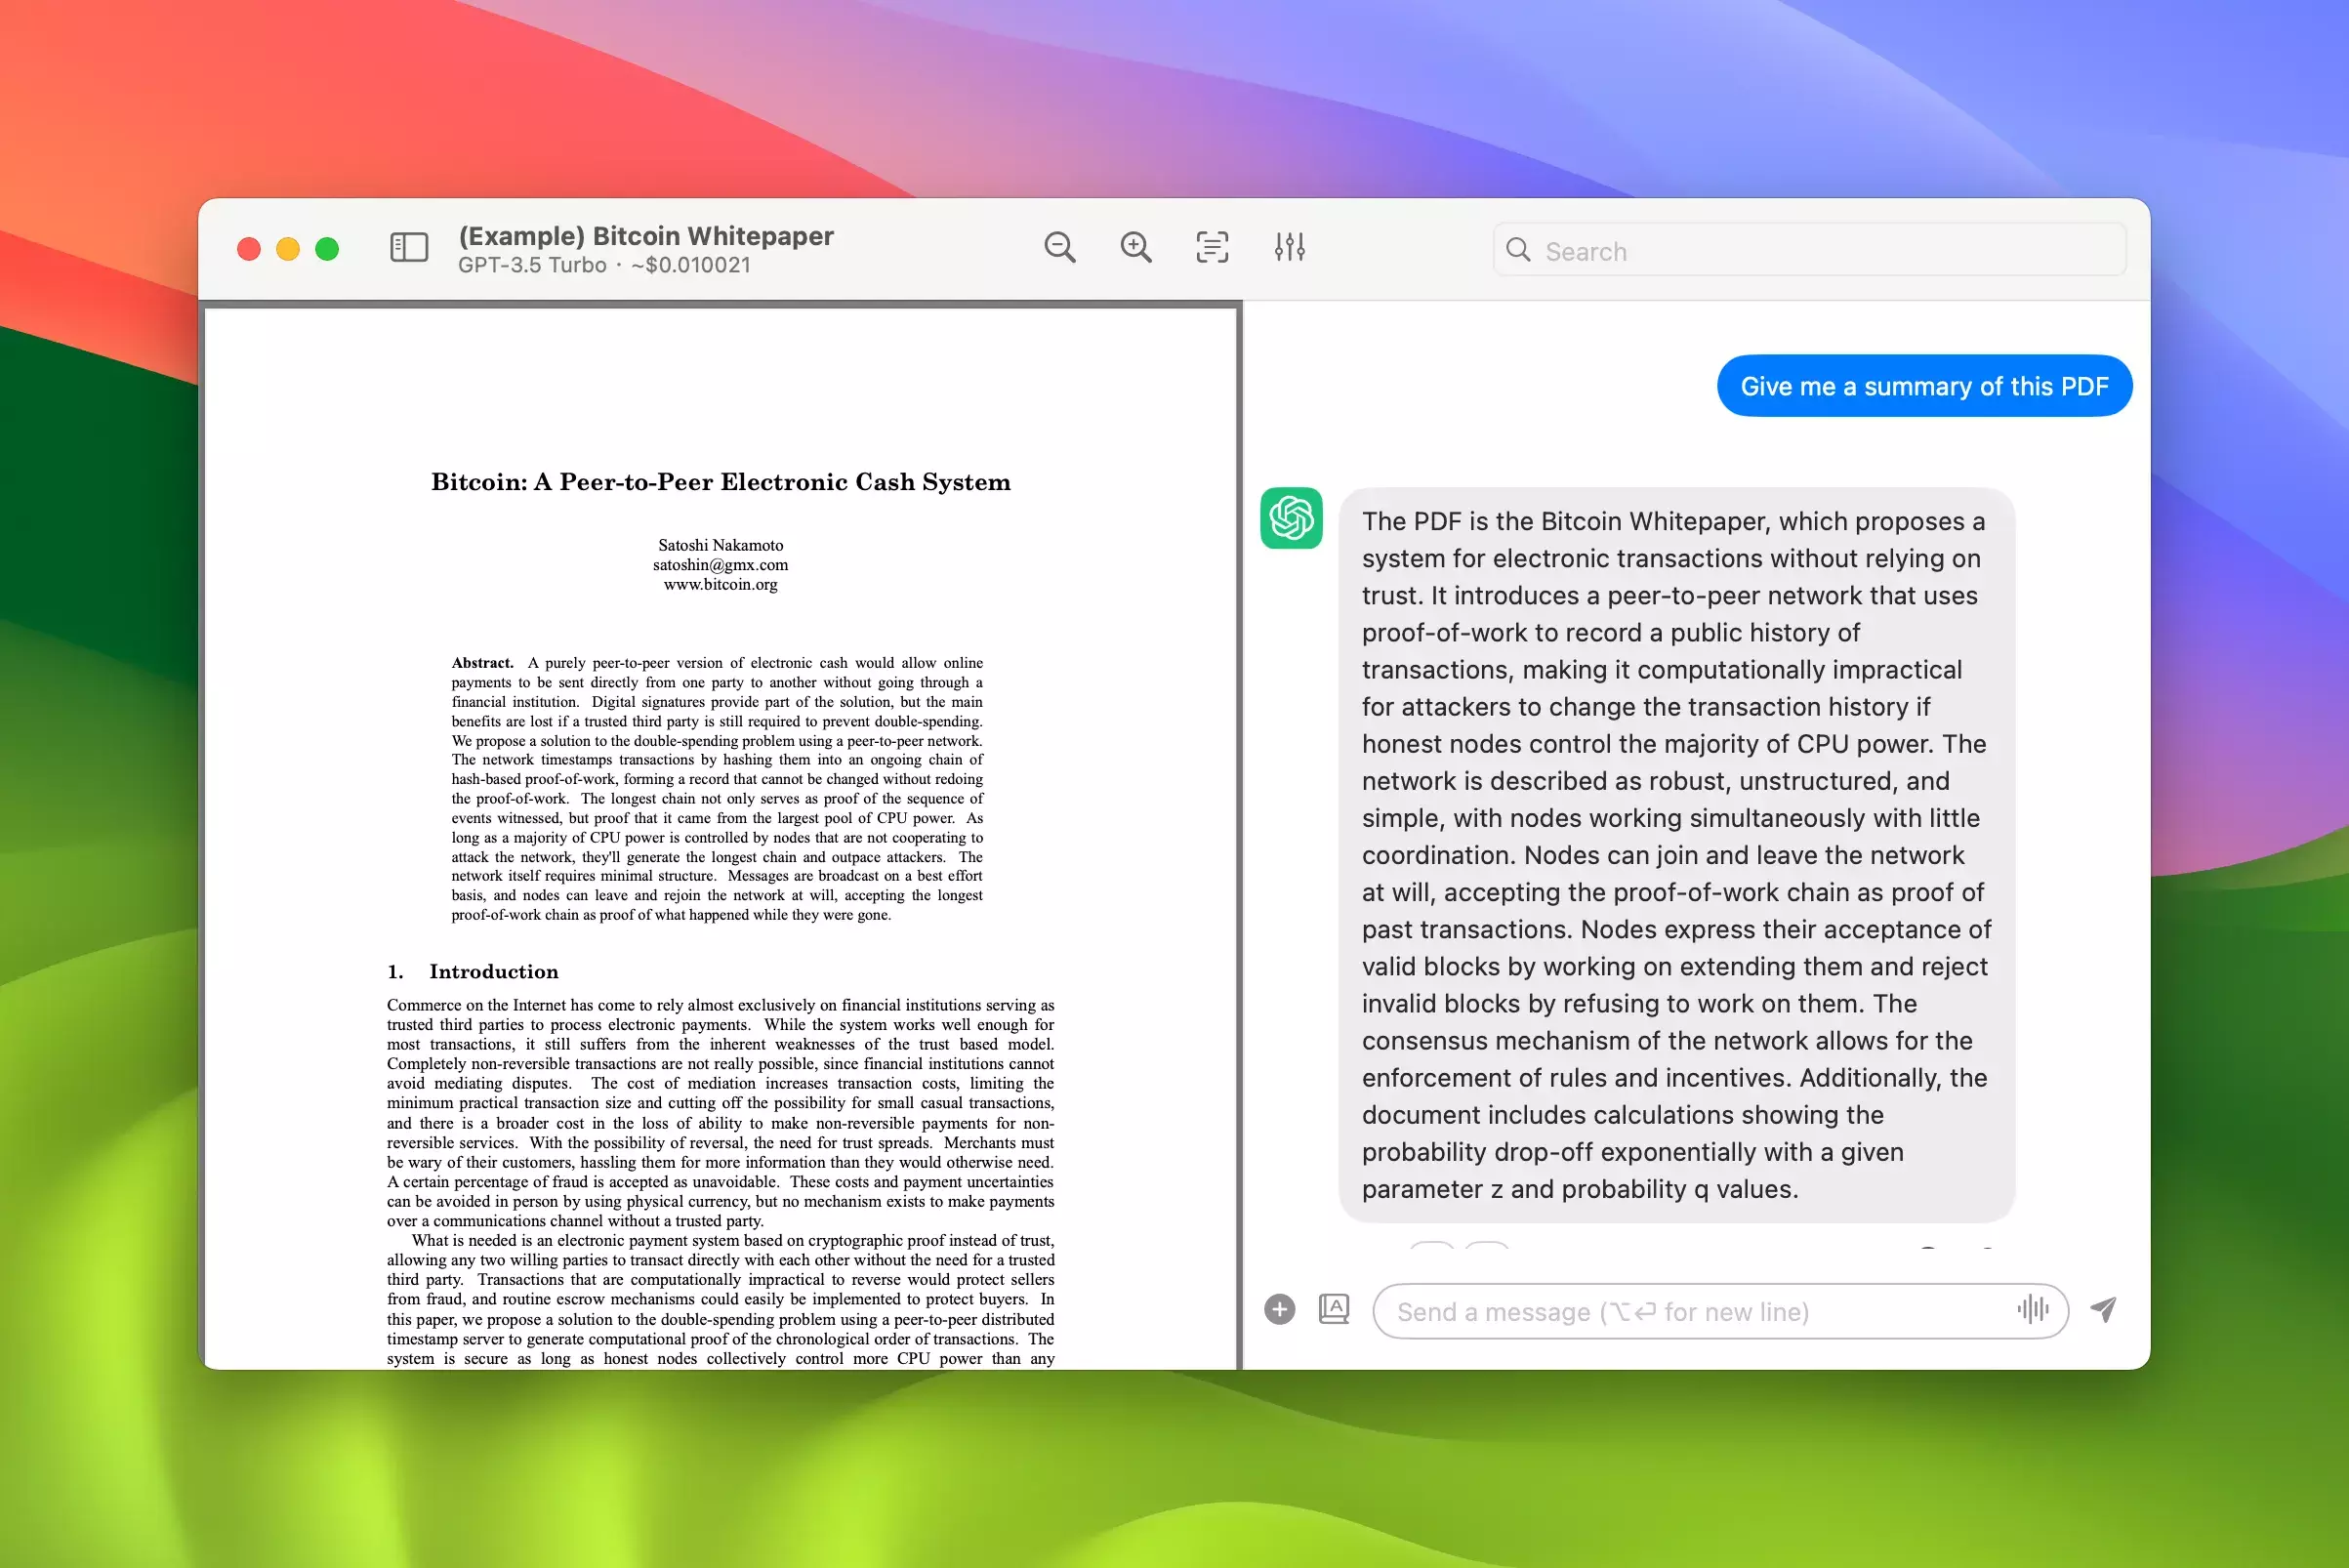
Task: Click the Bitcoin Whitepaper document title
Action: (645, 236)
